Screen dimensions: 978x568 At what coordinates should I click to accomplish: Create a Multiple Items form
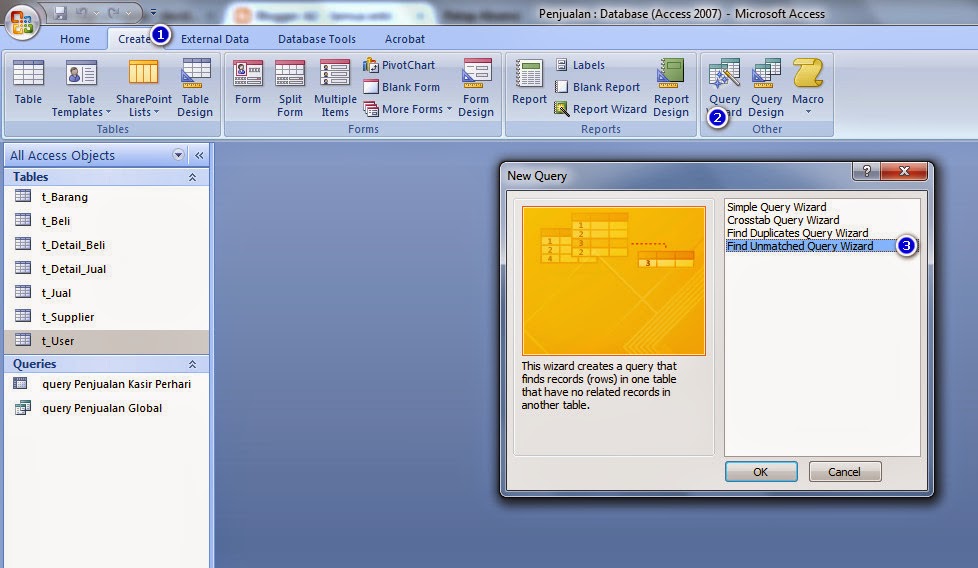tap(335, 88)
